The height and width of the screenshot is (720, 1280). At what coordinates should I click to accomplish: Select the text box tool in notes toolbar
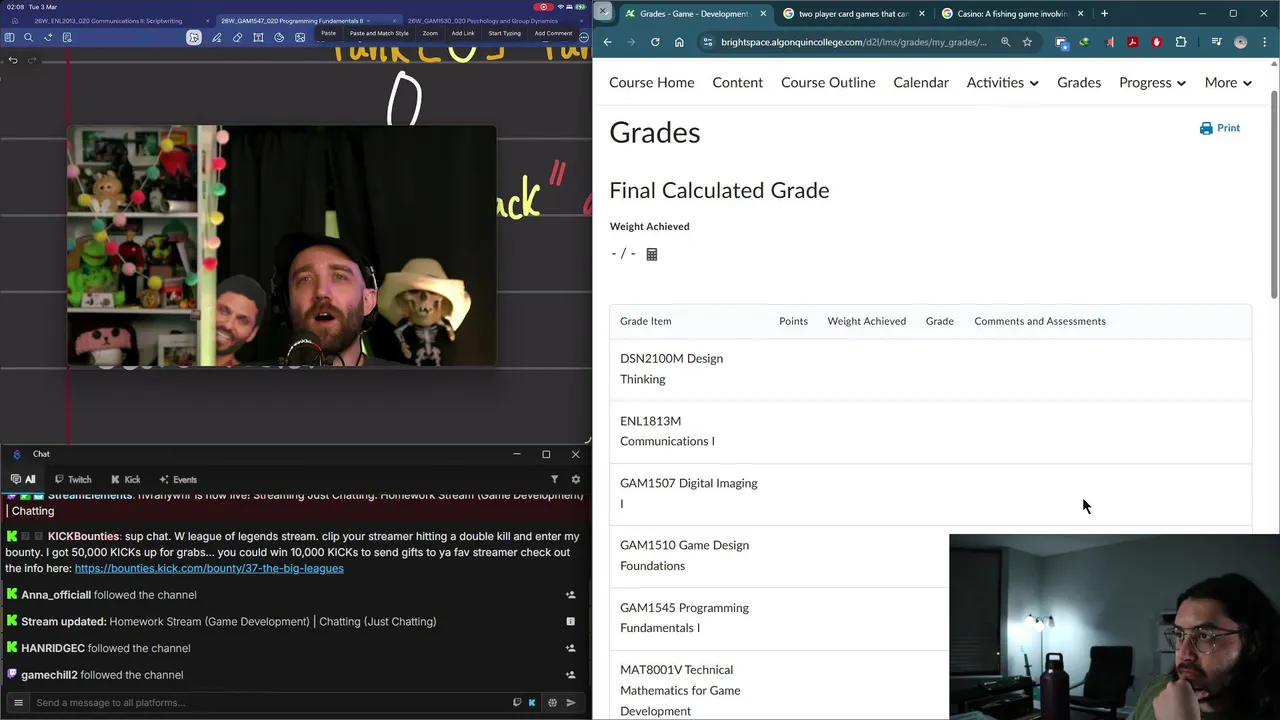tap(258, 37)
